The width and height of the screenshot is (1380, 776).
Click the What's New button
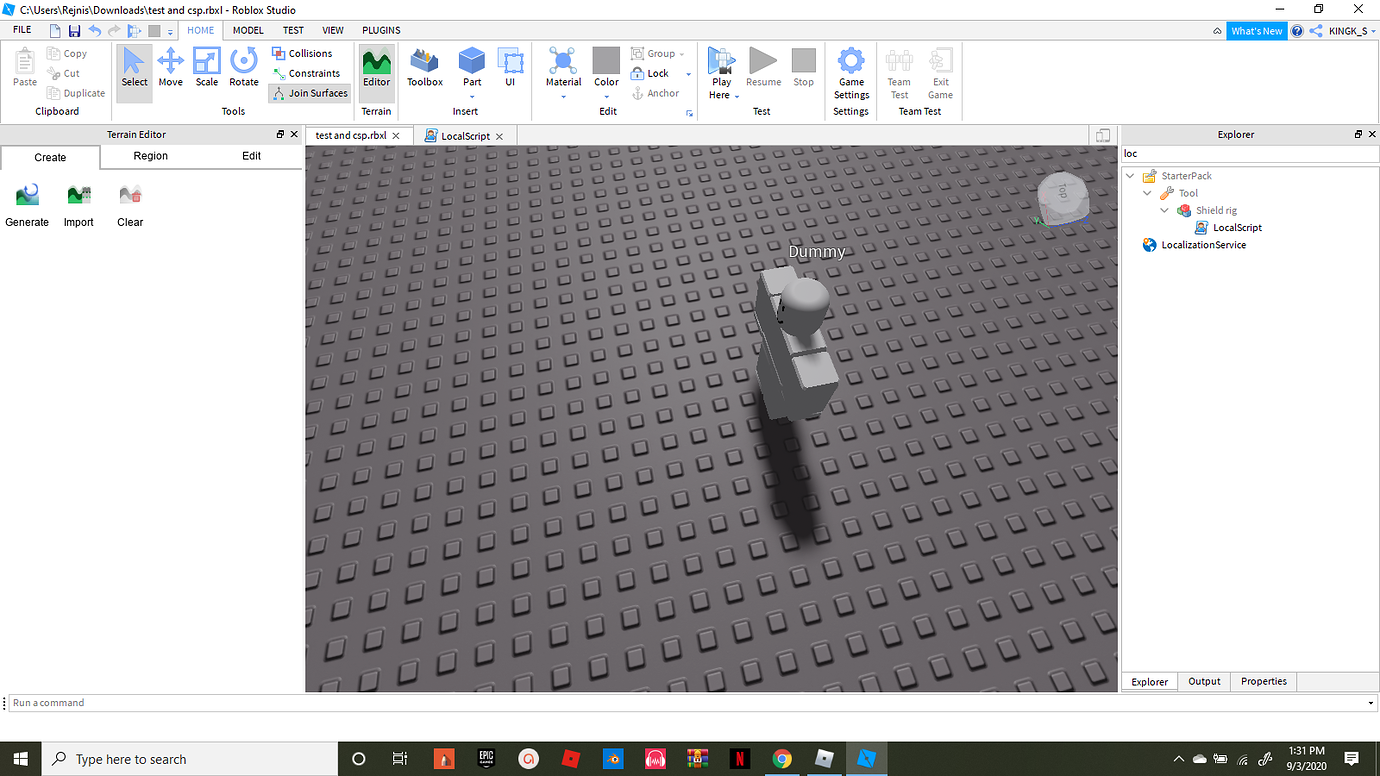coord(1257,31)
